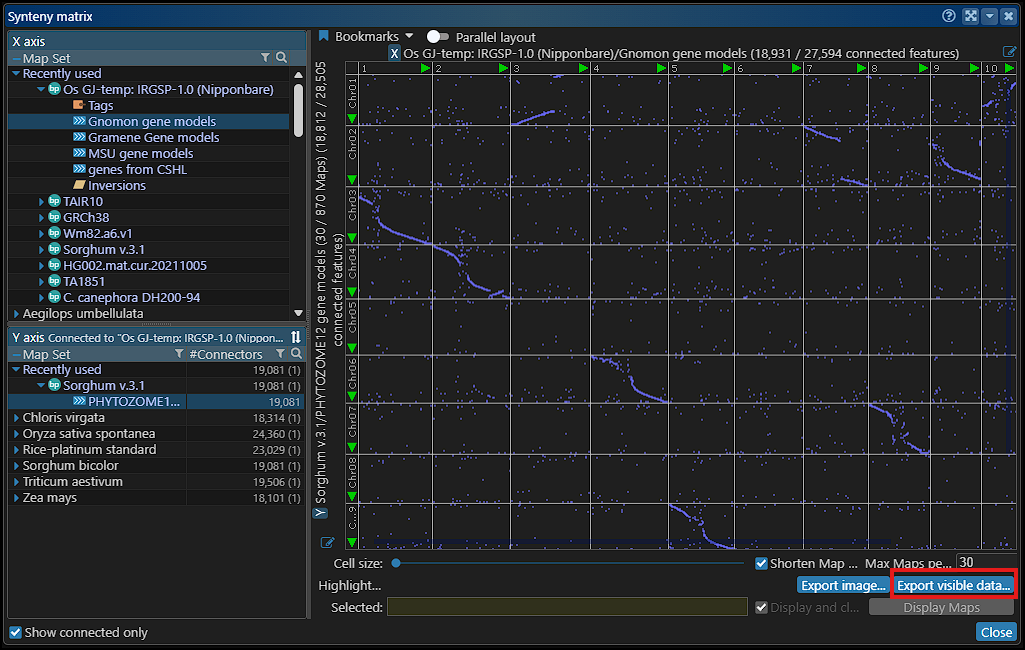Click the edit icon at matrix bottom-left

click(327, 542)
